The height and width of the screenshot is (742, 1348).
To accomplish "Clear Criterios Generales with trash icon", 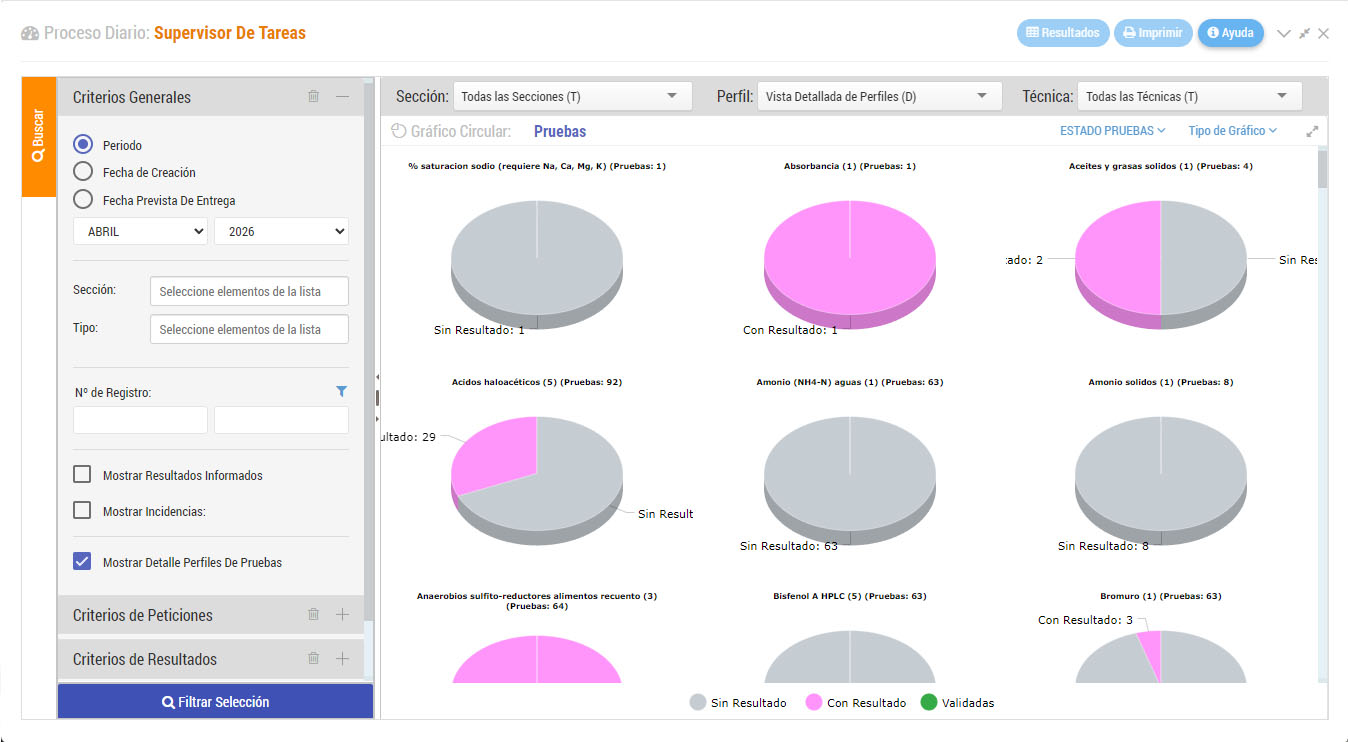I will point(313,97).
